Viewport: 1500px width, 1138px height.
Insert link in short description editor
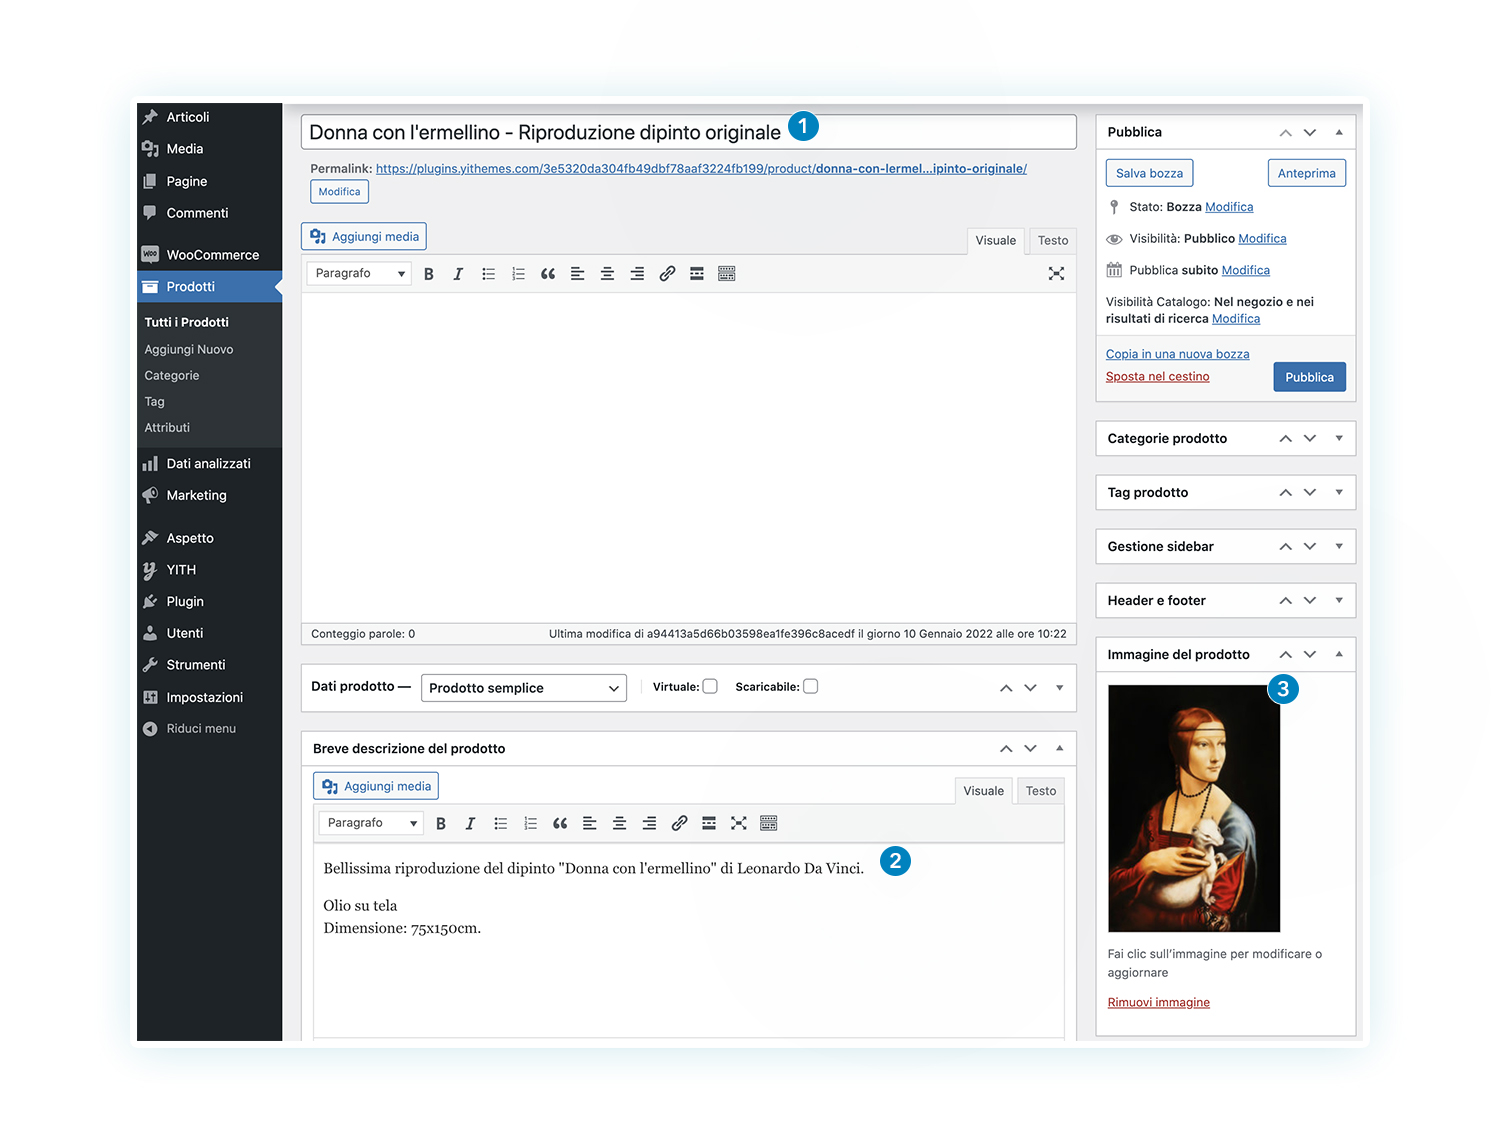[679, 824]
